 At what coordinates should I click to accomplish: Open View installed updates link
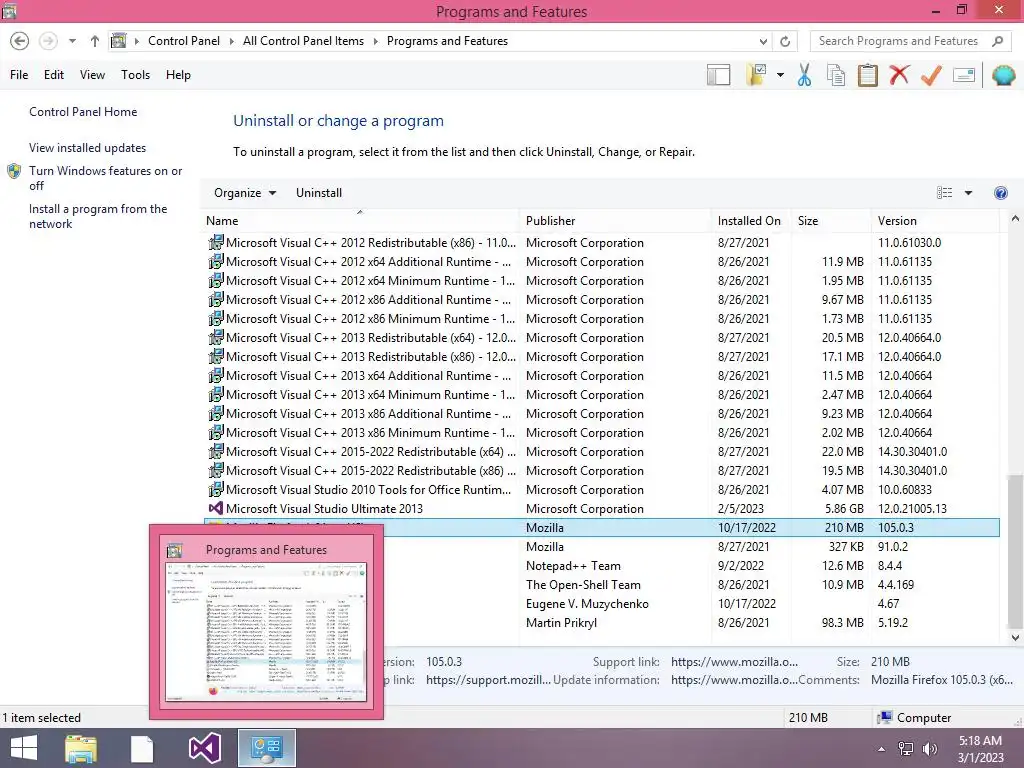[88, 148]
